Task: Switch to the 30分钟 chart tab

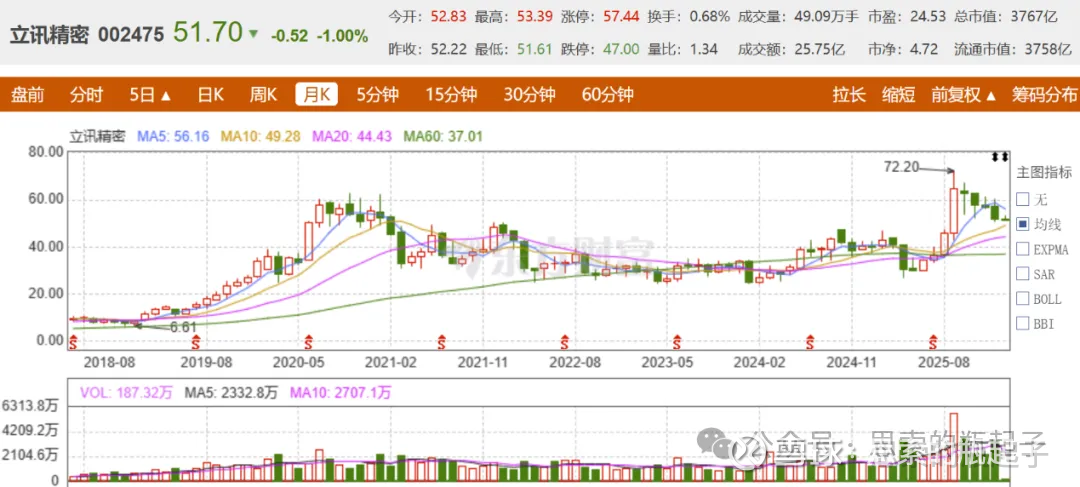Action: [529, 94]
